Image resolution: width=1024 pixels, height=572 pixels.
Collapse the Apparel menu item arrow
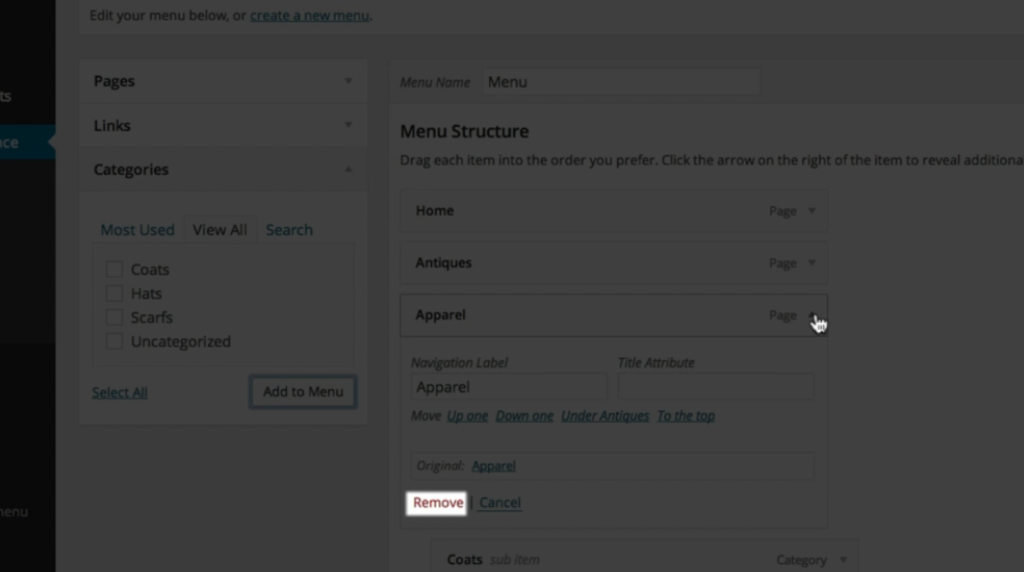click(x=812, y=315)
